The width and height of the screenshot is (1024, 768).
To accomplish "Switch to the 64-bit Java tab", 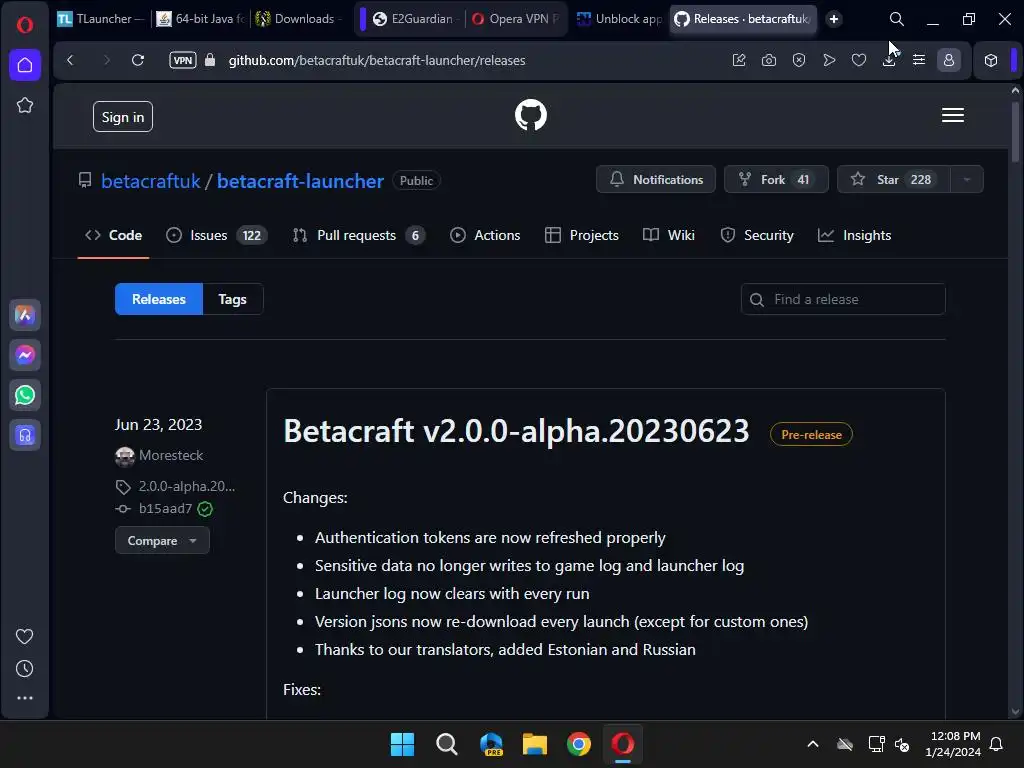I will [201, 19].
